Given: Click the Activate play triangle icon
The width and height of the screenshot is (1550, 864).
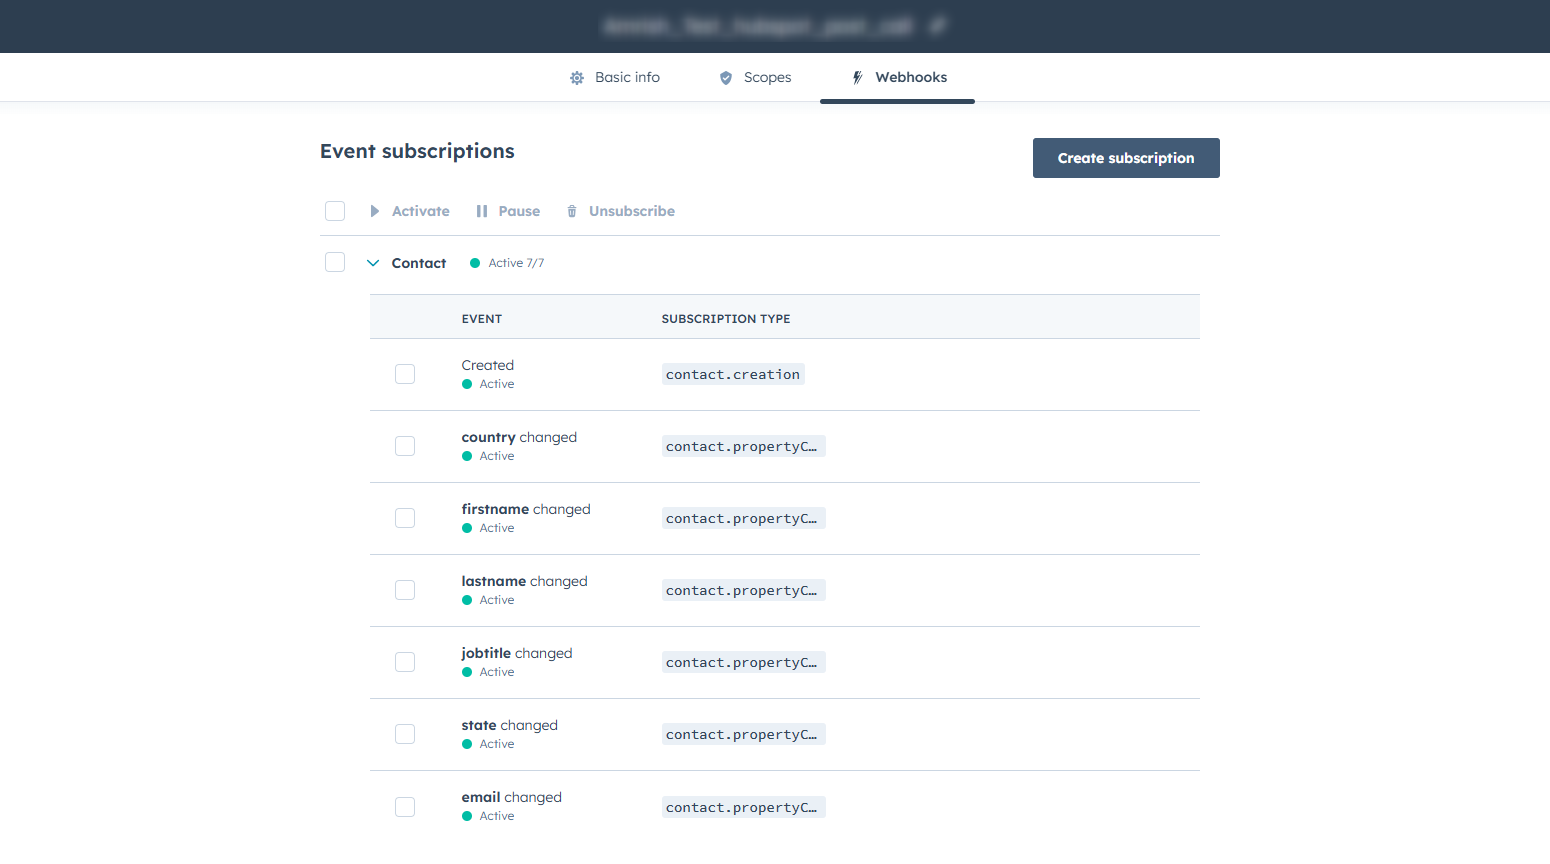Looking at the screenshot, I should tap(375, 211).
